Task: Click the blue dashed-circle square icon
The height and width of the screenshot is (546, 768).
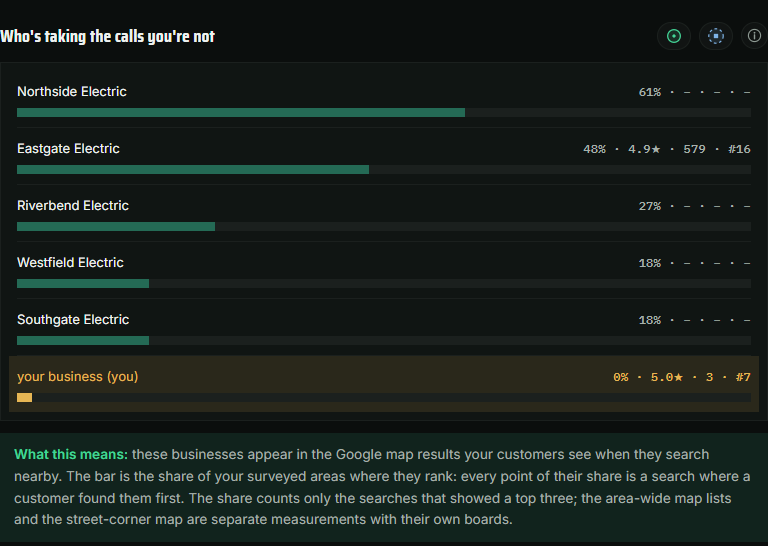Action: (x=716, y=36)
